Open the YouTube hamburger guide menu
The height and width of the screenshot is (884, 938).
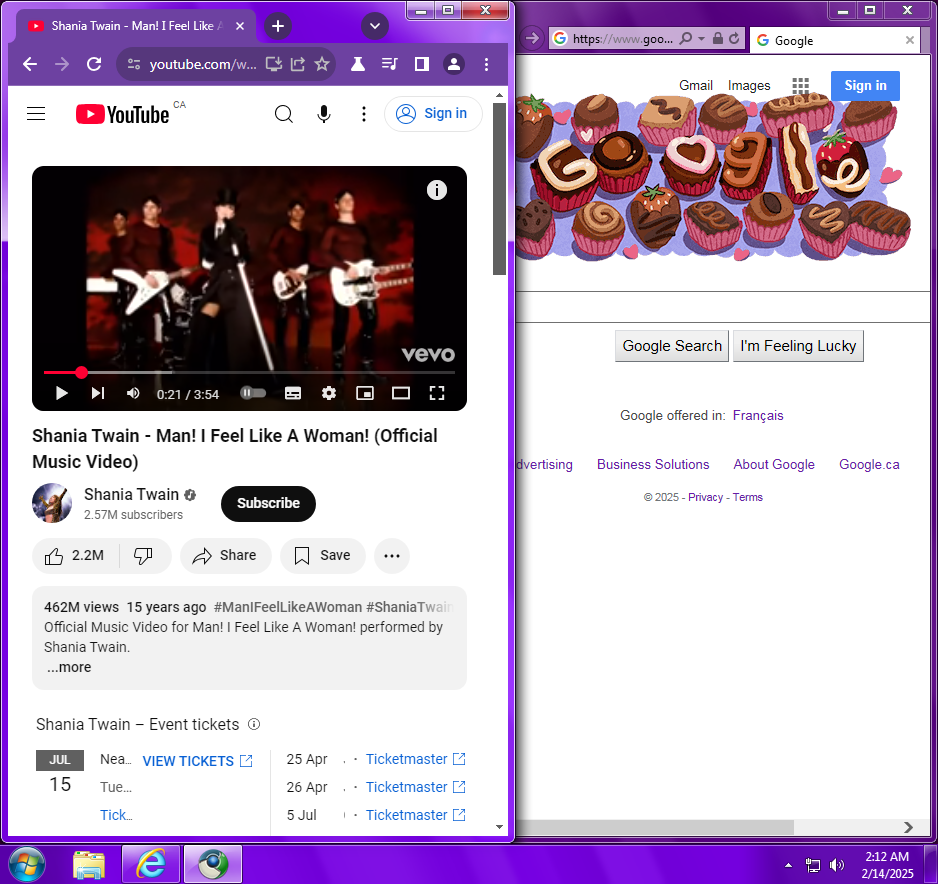click(x=36, y=114)
